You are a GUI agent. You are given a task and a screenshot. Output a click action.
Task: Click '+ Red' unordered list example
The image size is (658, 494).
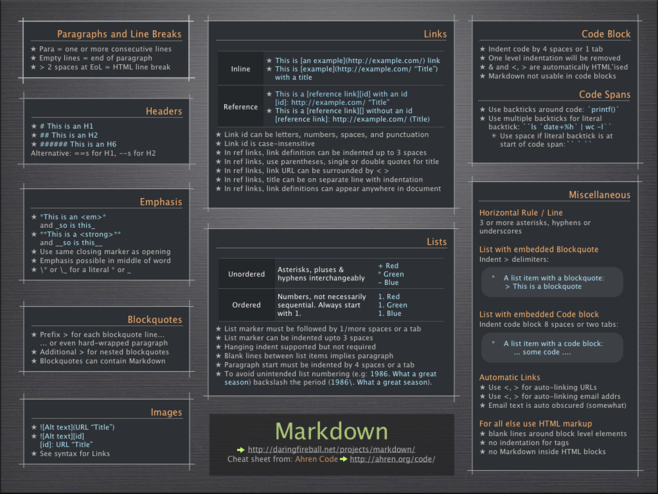[x=388, y=266]
